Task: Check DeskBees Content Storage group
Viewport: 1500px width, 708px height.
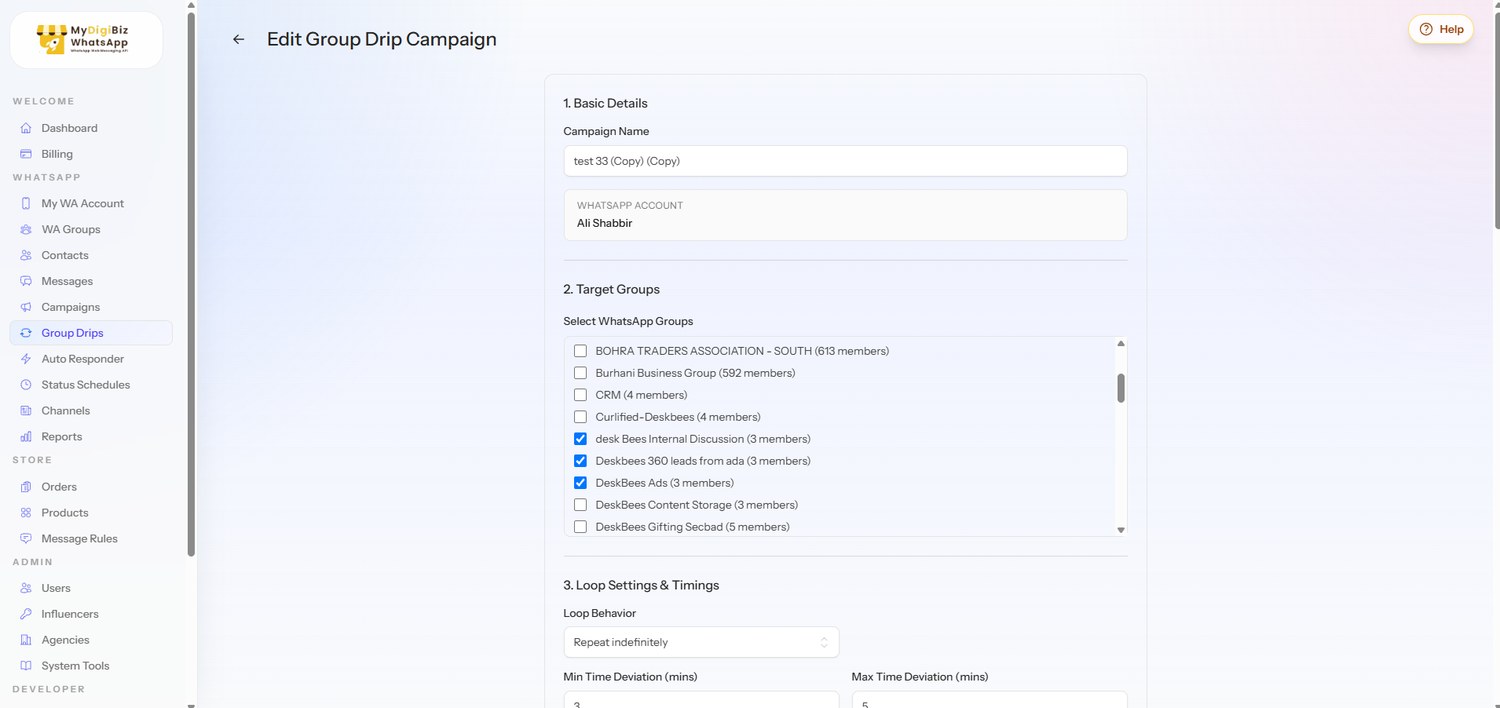Action: pyautogui.click(x=580, y=505)
